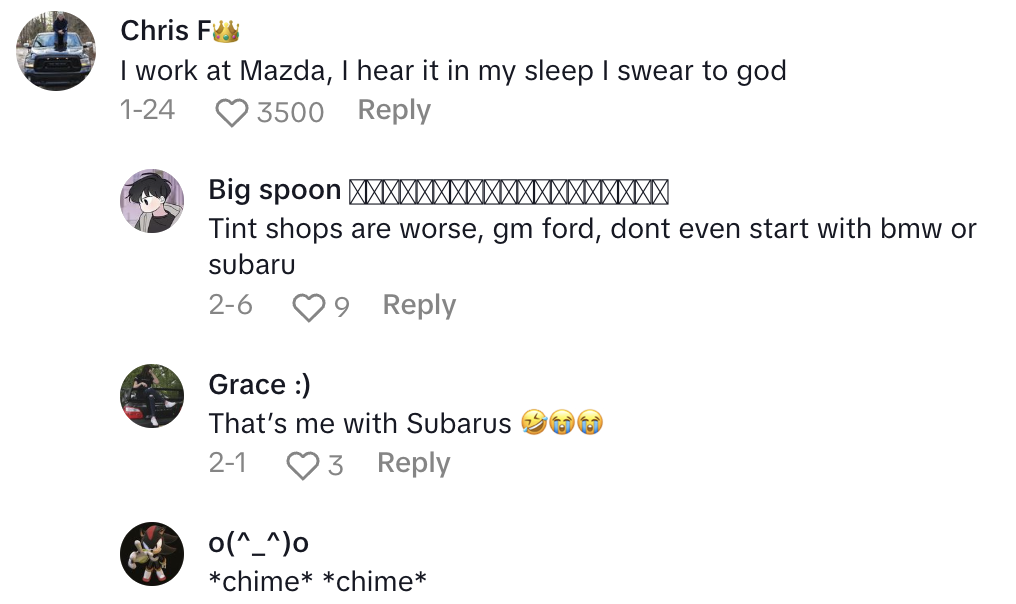The height and width of the screenshot is (604, 1016).
Task: Reply to Chris F's comment
Action: coord(394,110)
